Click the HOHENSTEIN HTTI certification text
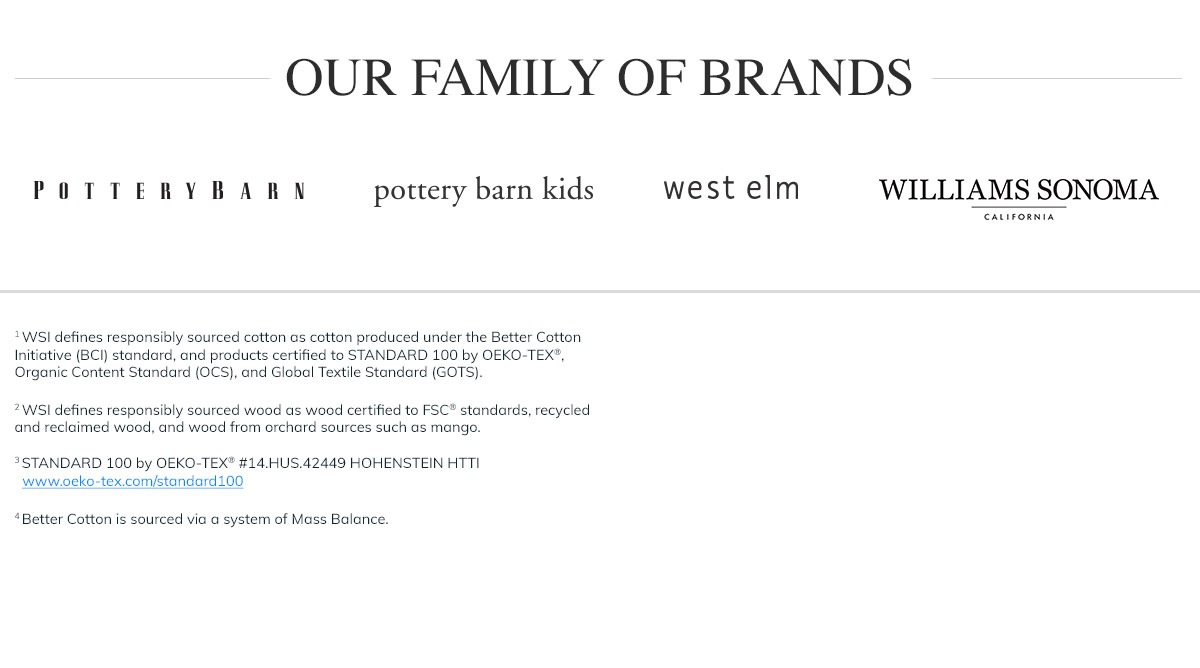Image resolution: width=1200 pixels, height=668 pixels. [414, 463]
